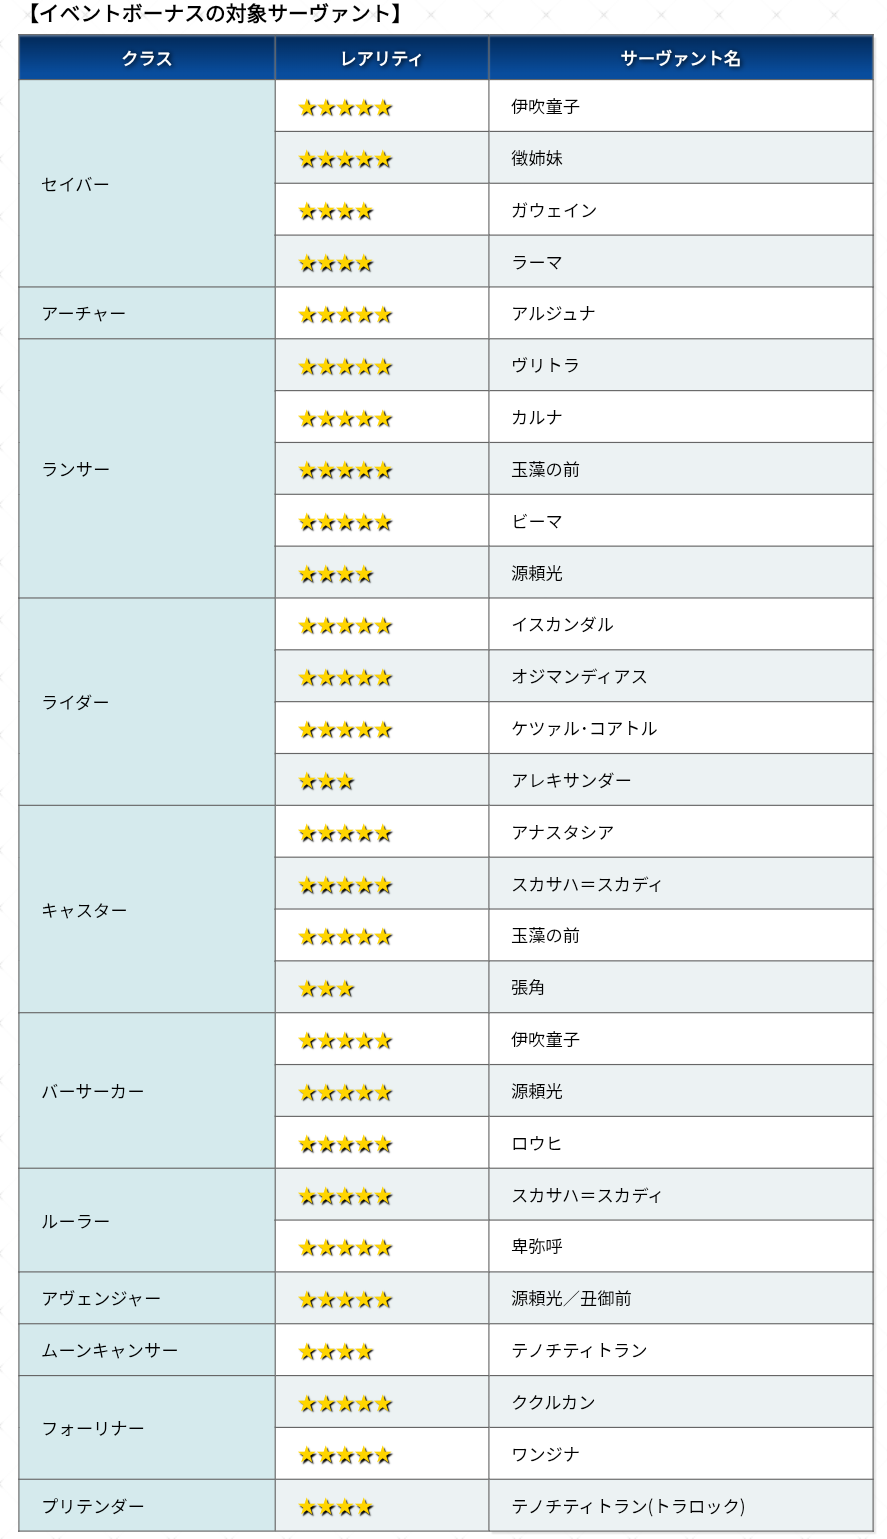
Task: Click servant name ククルカン
Action: [x=553, y=1402]
